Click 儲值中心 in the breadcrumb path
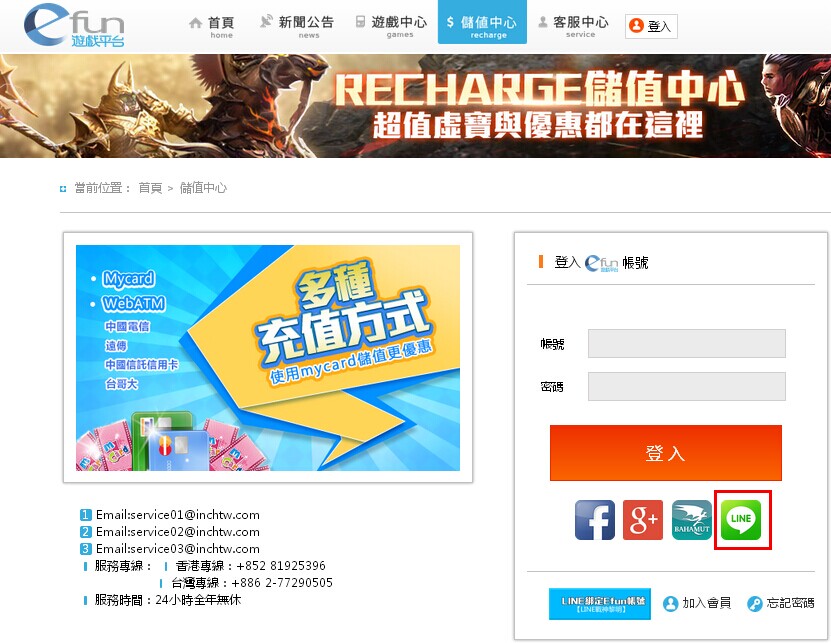The image size is (831, 643). click(x=203, y=188)
